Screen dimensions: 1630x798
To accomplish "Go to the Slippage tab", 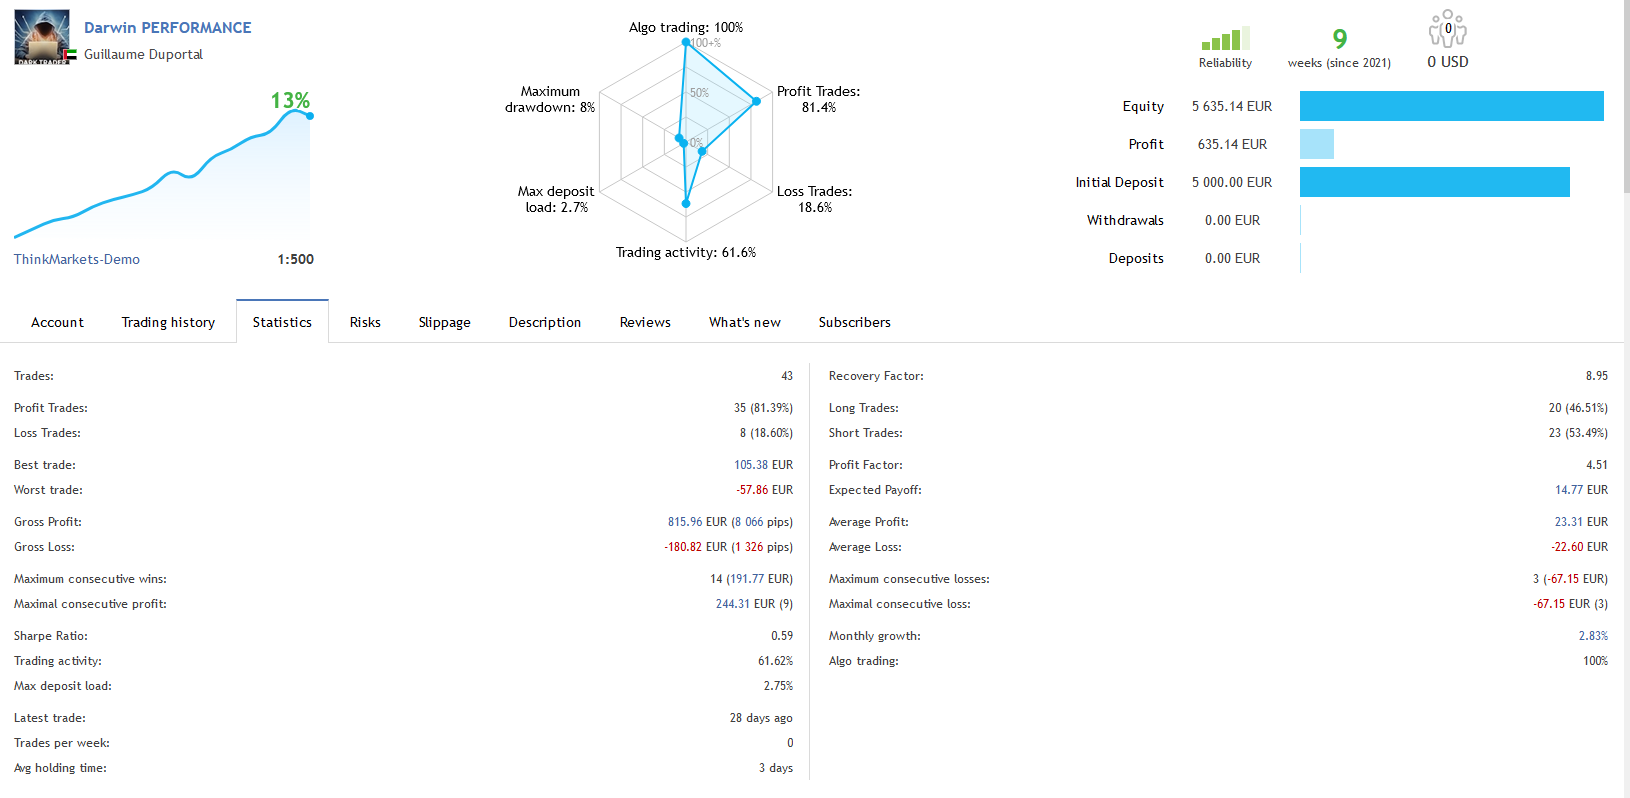I will pos(444,322).
